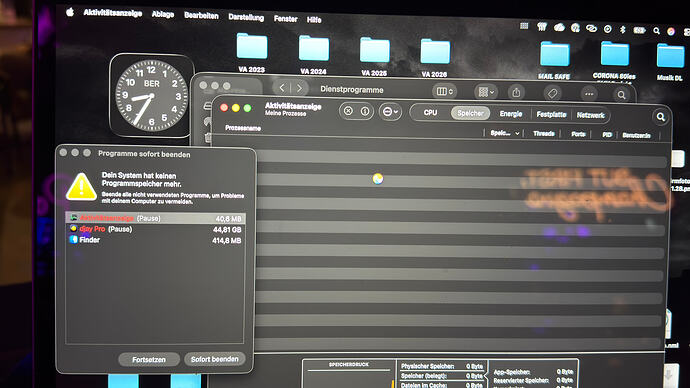Go forward in the Dienstprogramme Finder window
690x388 pixels.
[299, 88]
